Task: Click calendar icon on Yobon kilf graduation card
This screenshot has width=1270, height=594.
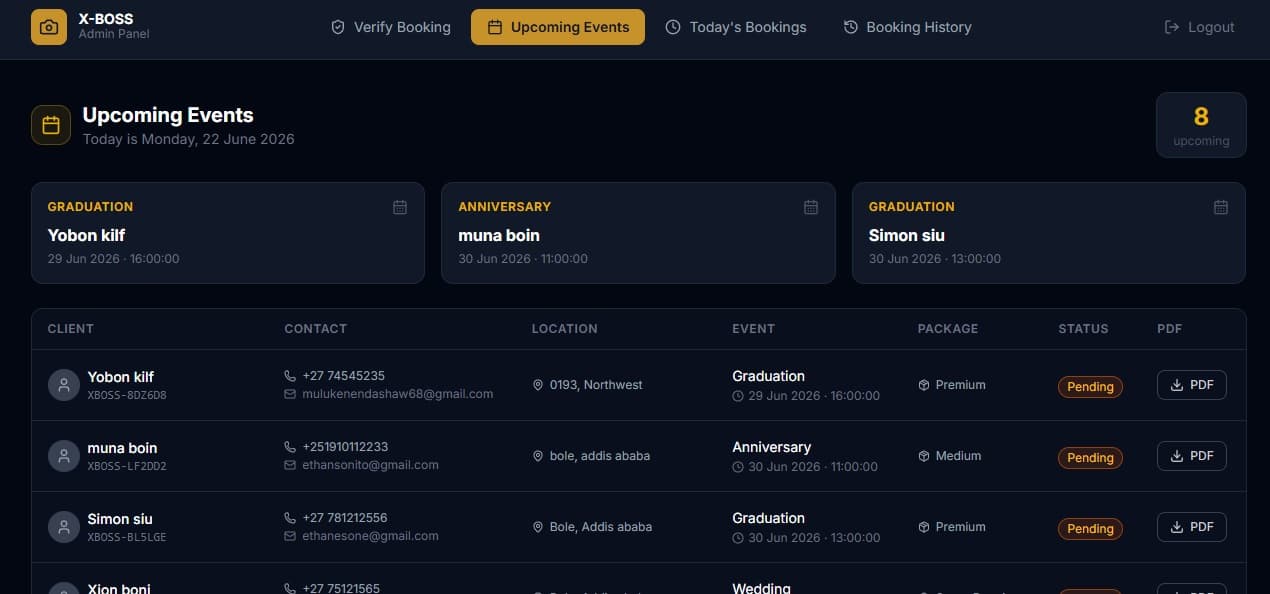Action: [400, 207]
